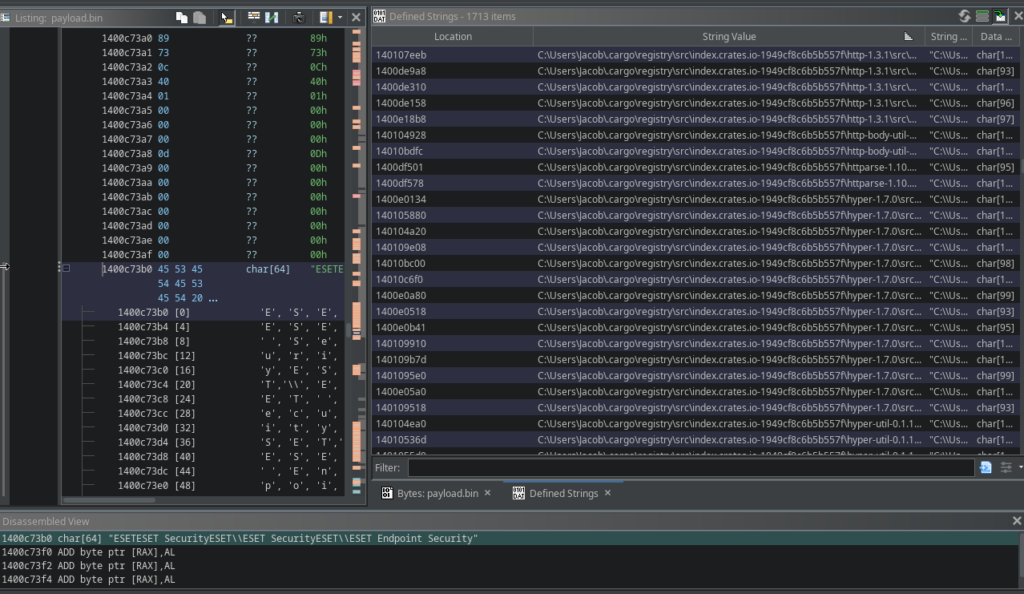Refresh the Defined Strings table

tap(965, 16)
